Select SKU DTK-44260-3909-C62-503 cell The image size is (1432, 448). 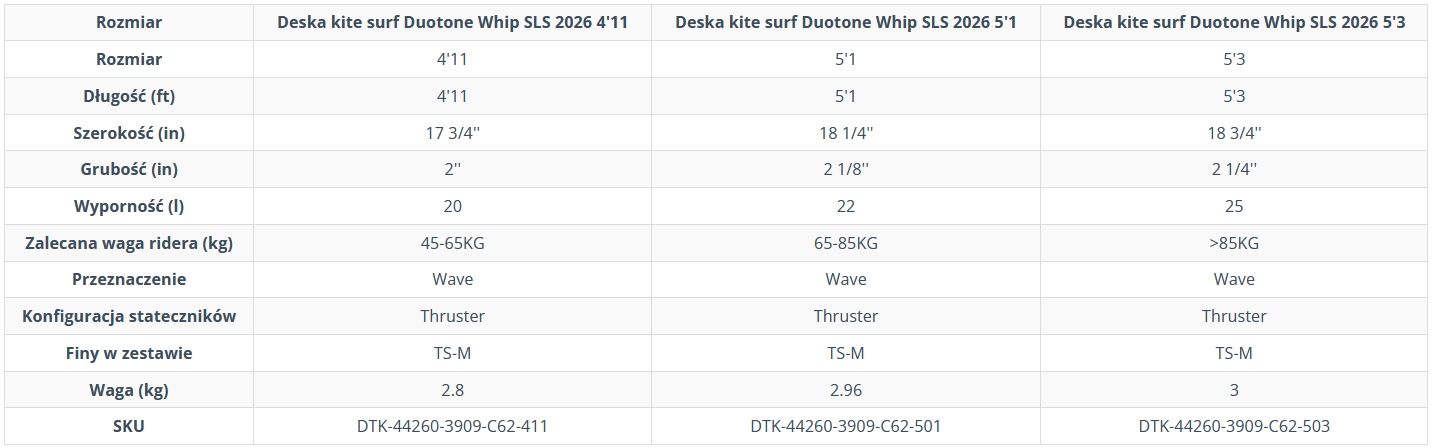1234,426
